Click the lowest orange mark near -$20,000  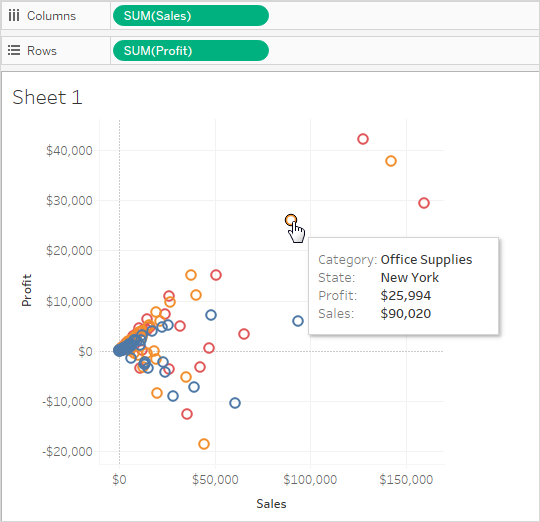coord(204,444)
